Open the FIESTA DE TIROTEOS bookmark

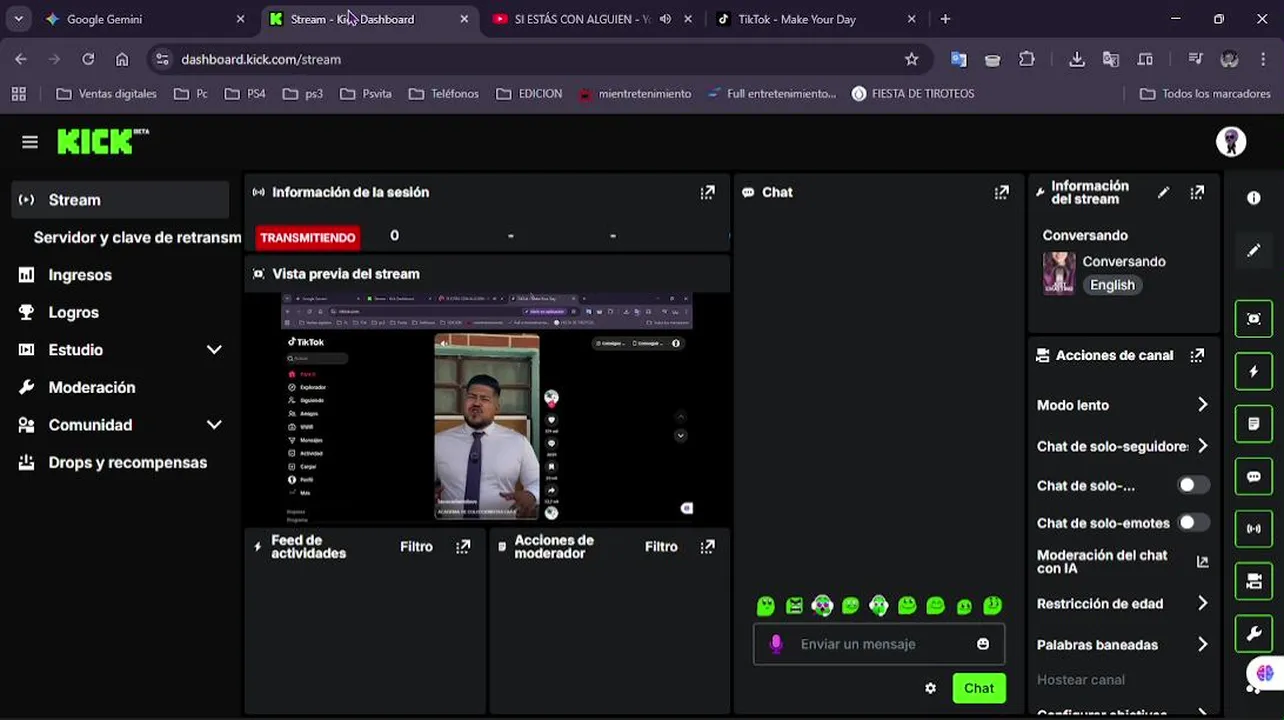[913, 93]
